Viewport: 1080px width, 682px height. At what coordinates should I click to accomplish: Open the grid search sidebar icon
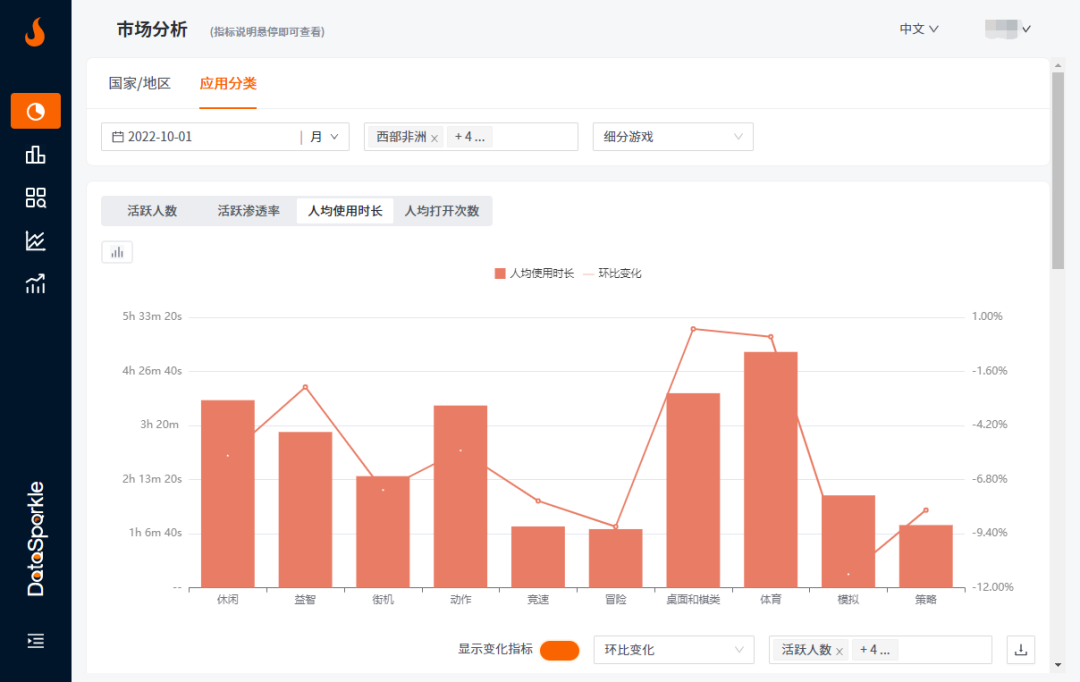click(36, 197)
